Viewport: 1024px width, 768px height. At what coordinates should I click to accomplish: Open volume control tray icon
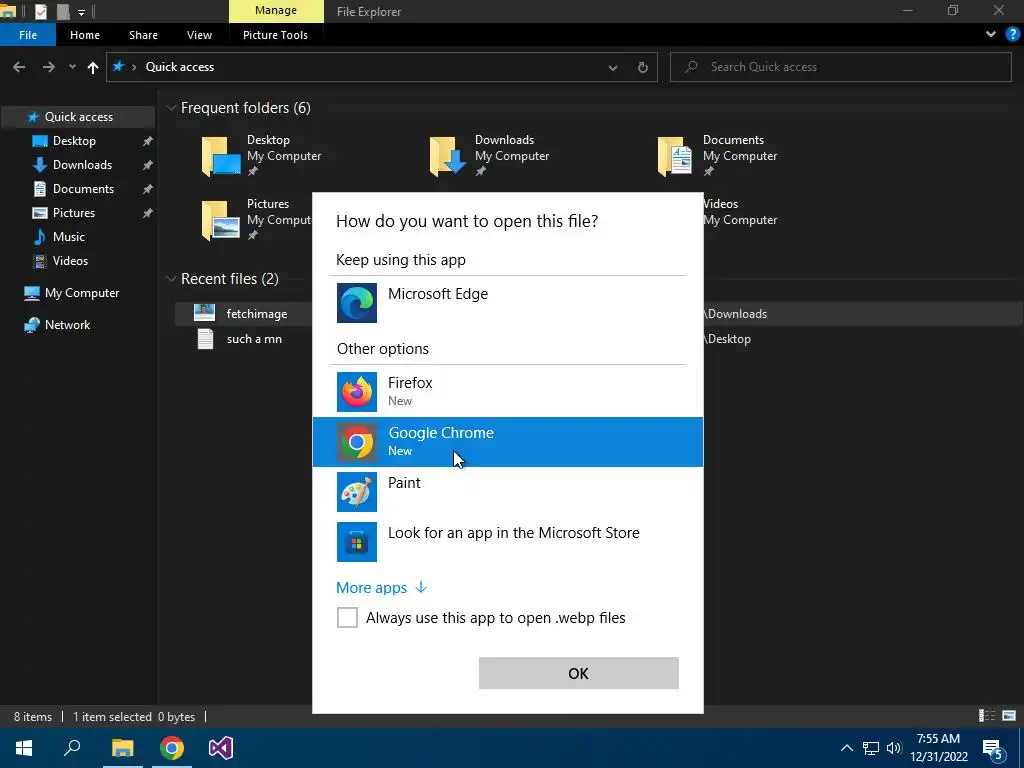(894, 748)
